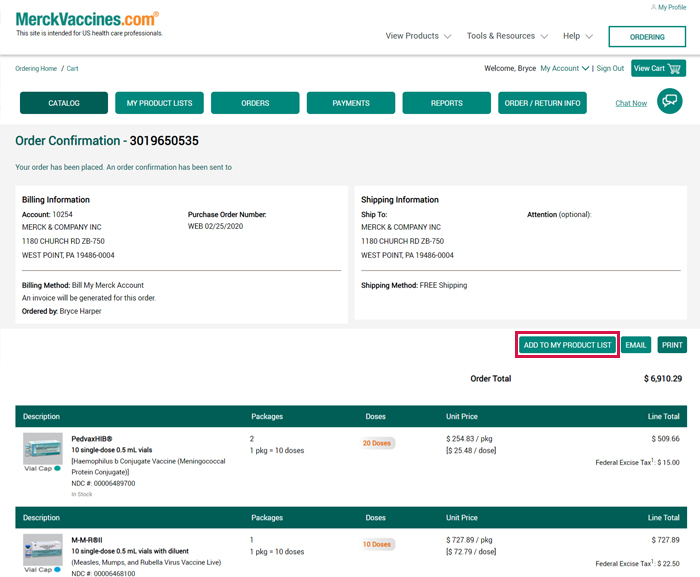Click the EMAIL button
This screenshot has width=700, height=577.
tap(636, 345)
